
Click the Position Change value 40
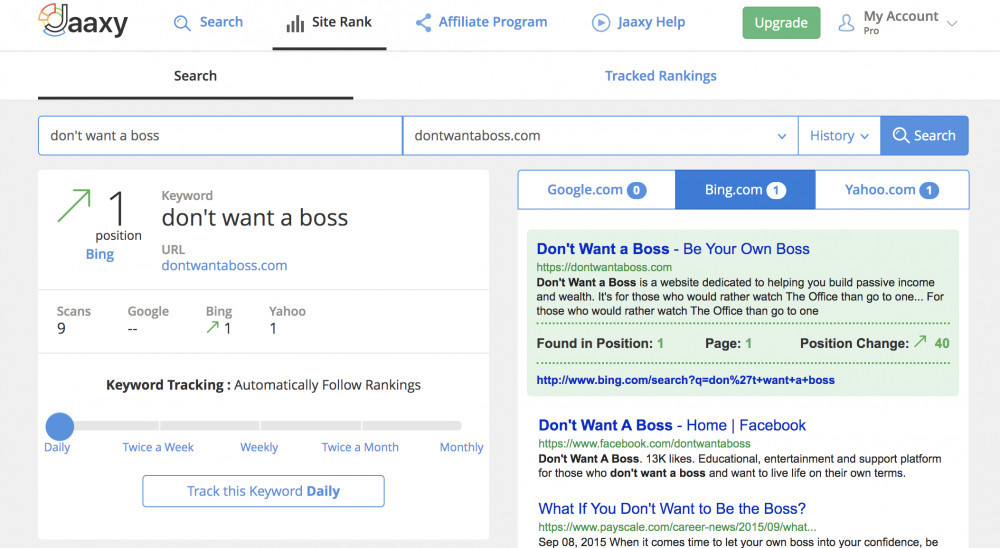point(942,343)
